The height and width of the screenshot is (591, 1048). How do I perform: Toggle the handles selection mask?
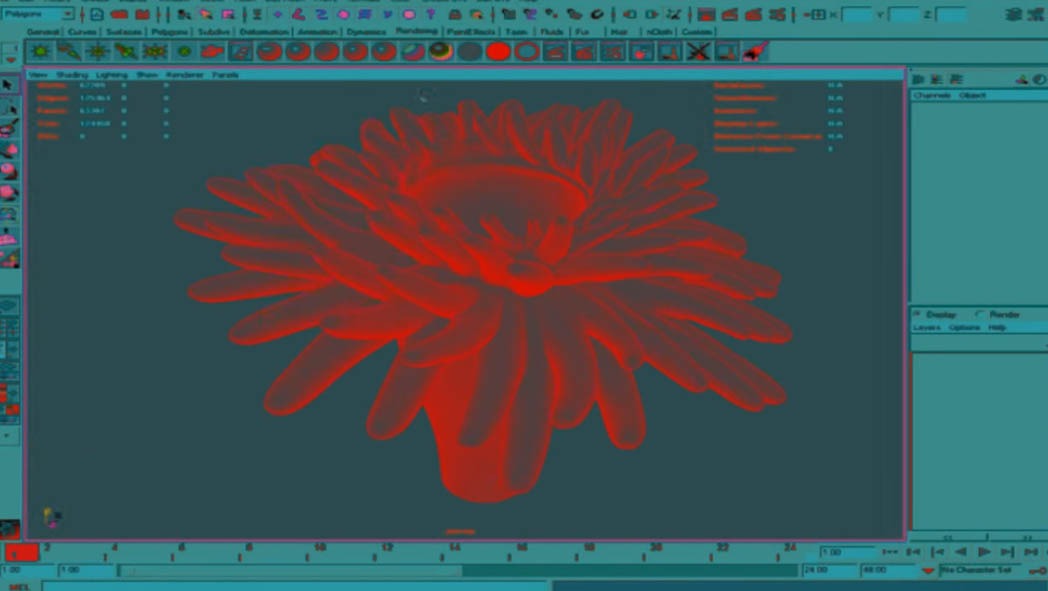tap(277, 14)
